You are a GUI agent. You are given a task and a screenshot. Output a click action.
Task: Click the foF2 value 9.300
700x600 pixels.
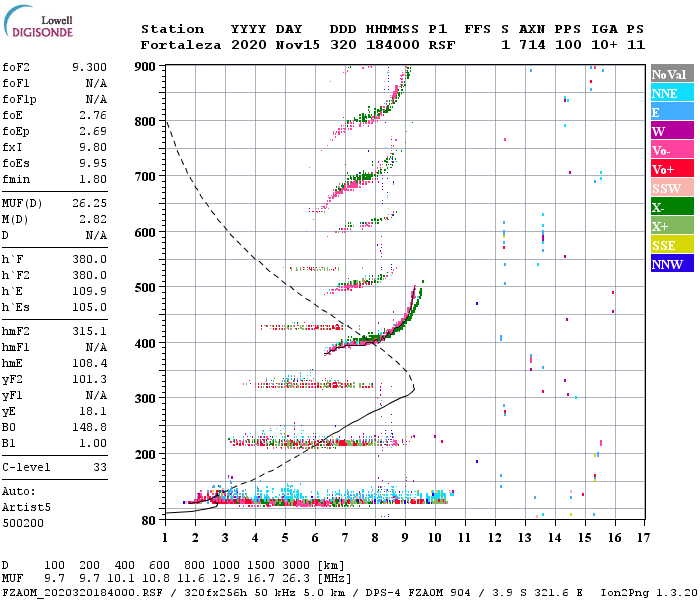click(x=89, y=67)
